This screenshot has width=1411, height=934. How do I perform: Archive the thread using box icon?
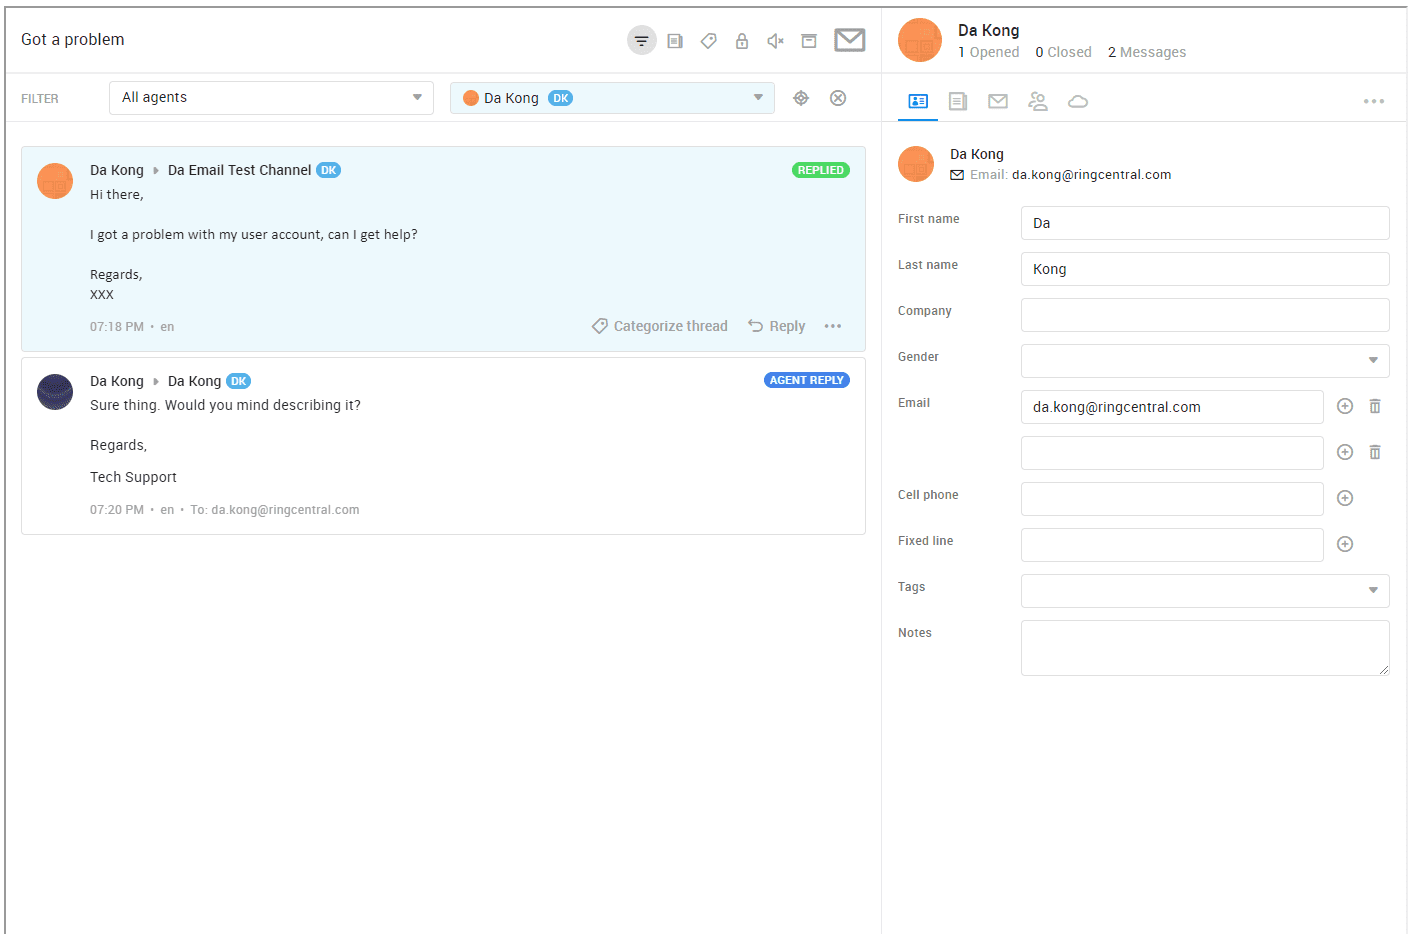pos(809,41)
